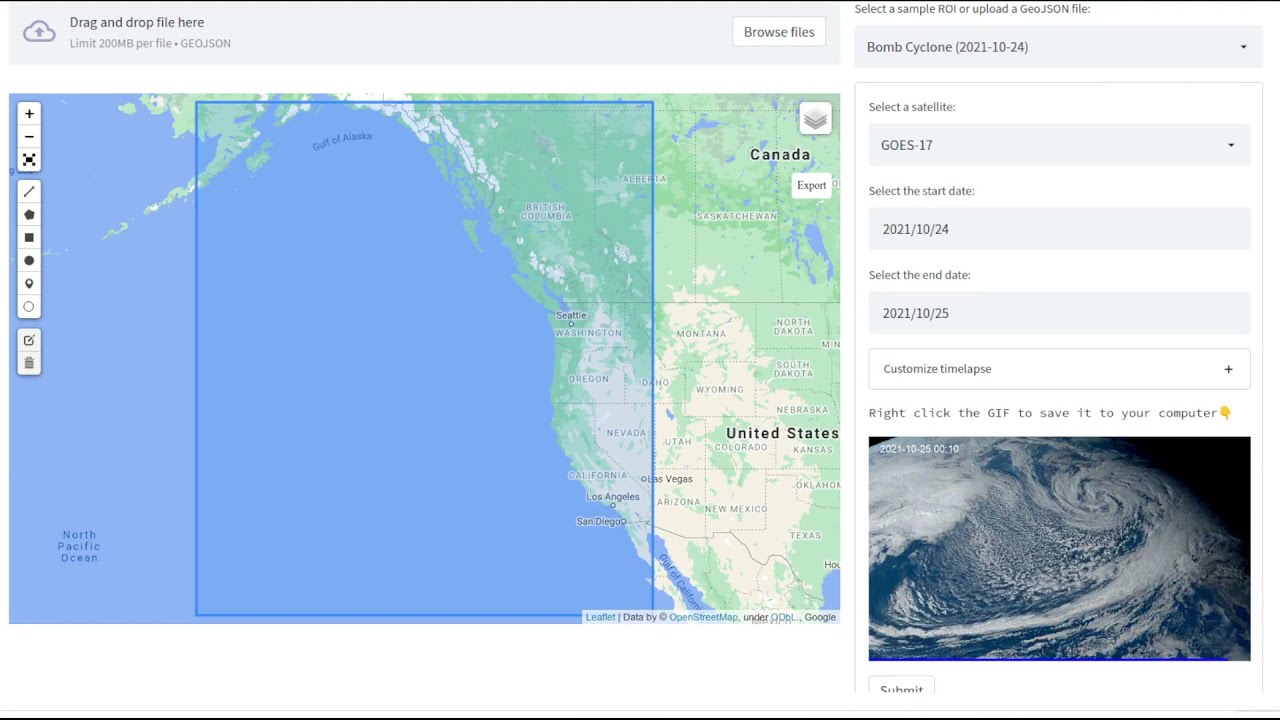Click the NEVADA state label
This screenshot has width=1280, height=720.
627,433
